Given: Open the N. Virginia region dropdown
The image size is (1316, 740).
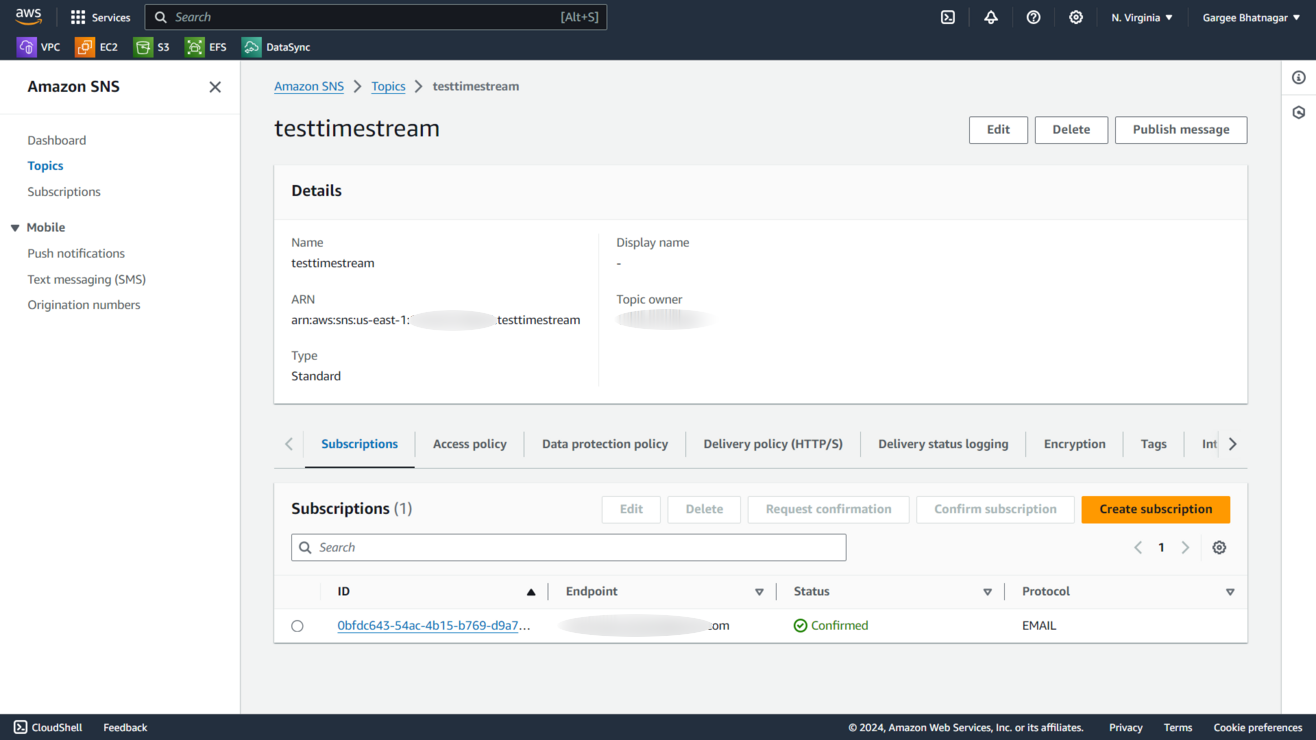Looking at the screenshot, I should coord(1141,17).
